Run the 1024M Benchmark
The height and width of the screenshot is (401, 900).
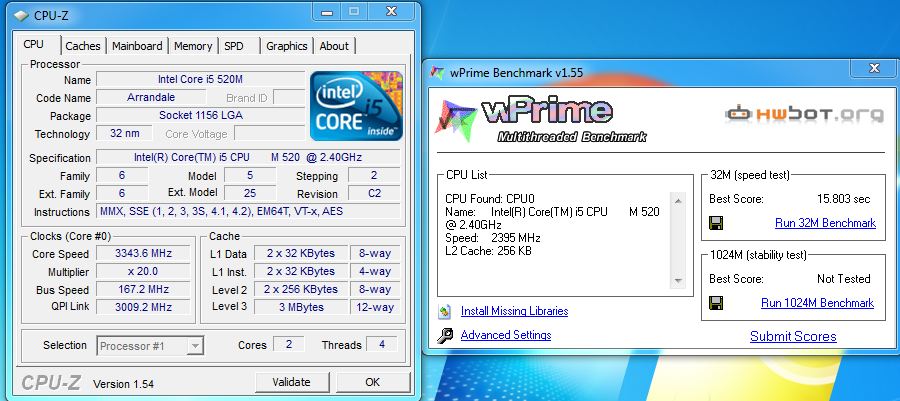click(817, 303)
